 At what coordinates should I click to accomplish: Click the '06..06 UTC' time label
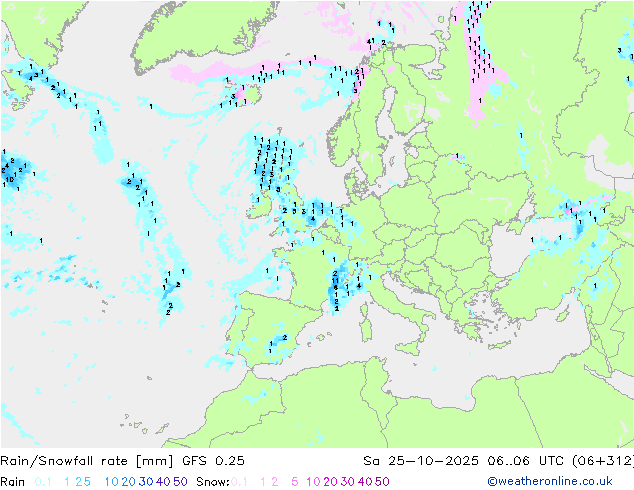pos(526,461)
